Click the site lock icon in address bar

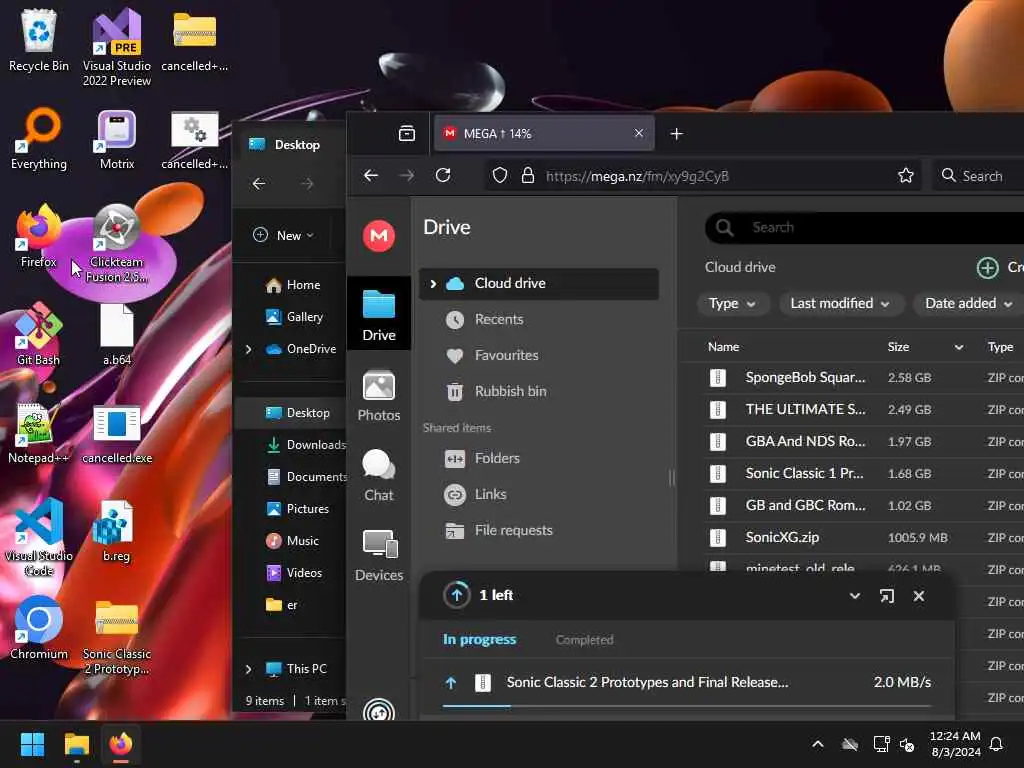tap(528, 175)
